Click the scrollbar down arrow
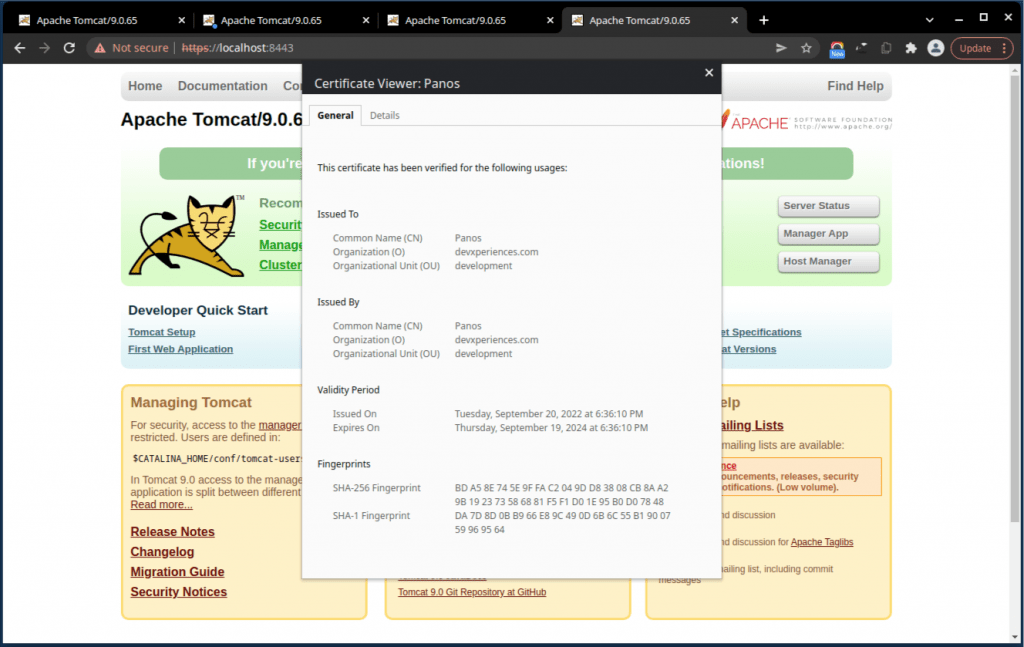 (1014, 637)
